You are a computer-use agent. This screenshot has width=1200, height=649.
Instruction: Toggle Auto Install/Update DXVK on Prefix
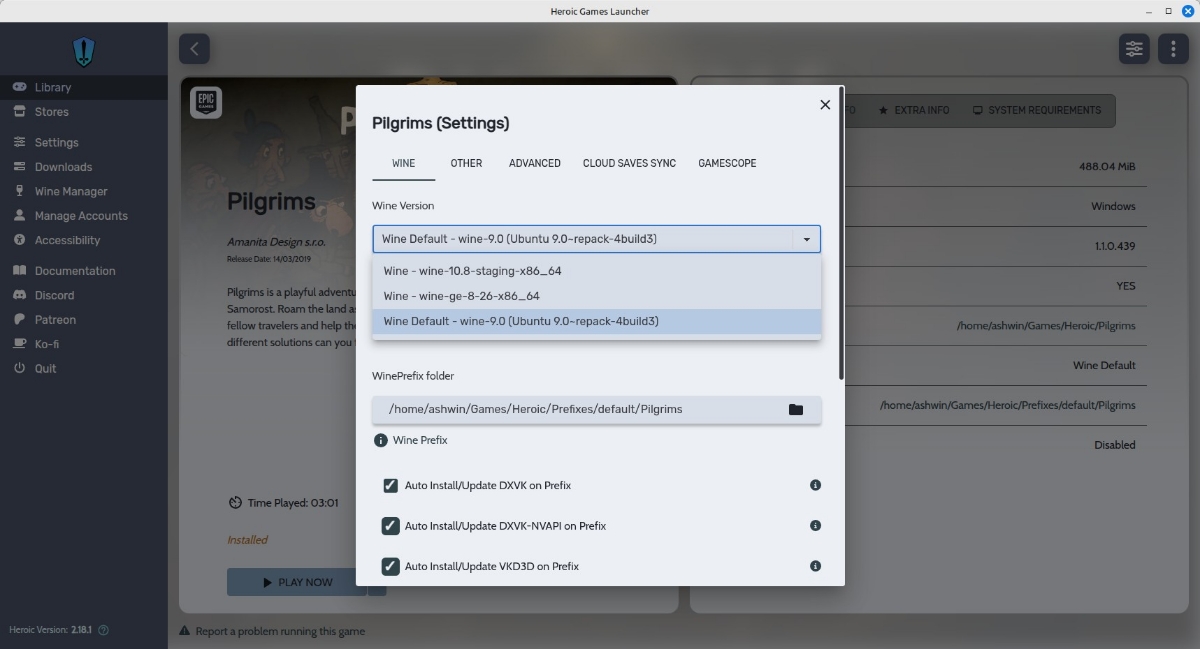(391, 485)
